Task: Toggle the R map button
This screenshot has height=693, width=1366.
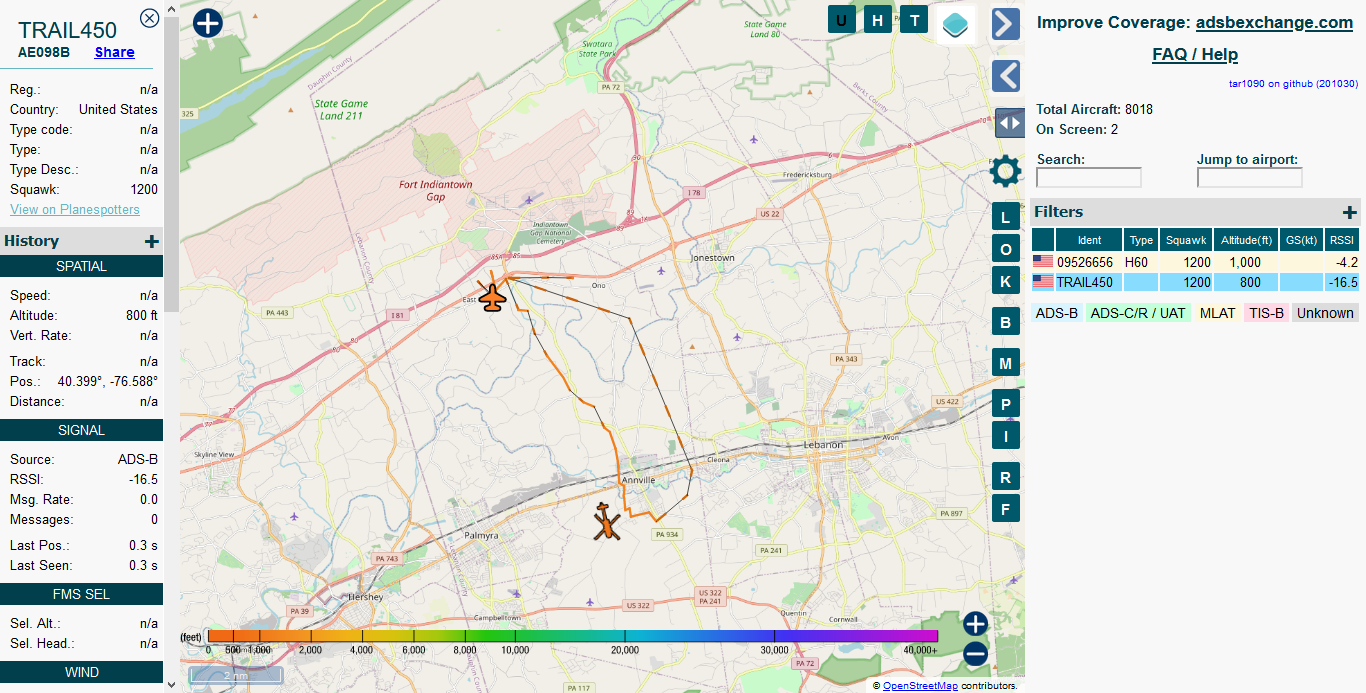Action: (x=1006, y=477)
